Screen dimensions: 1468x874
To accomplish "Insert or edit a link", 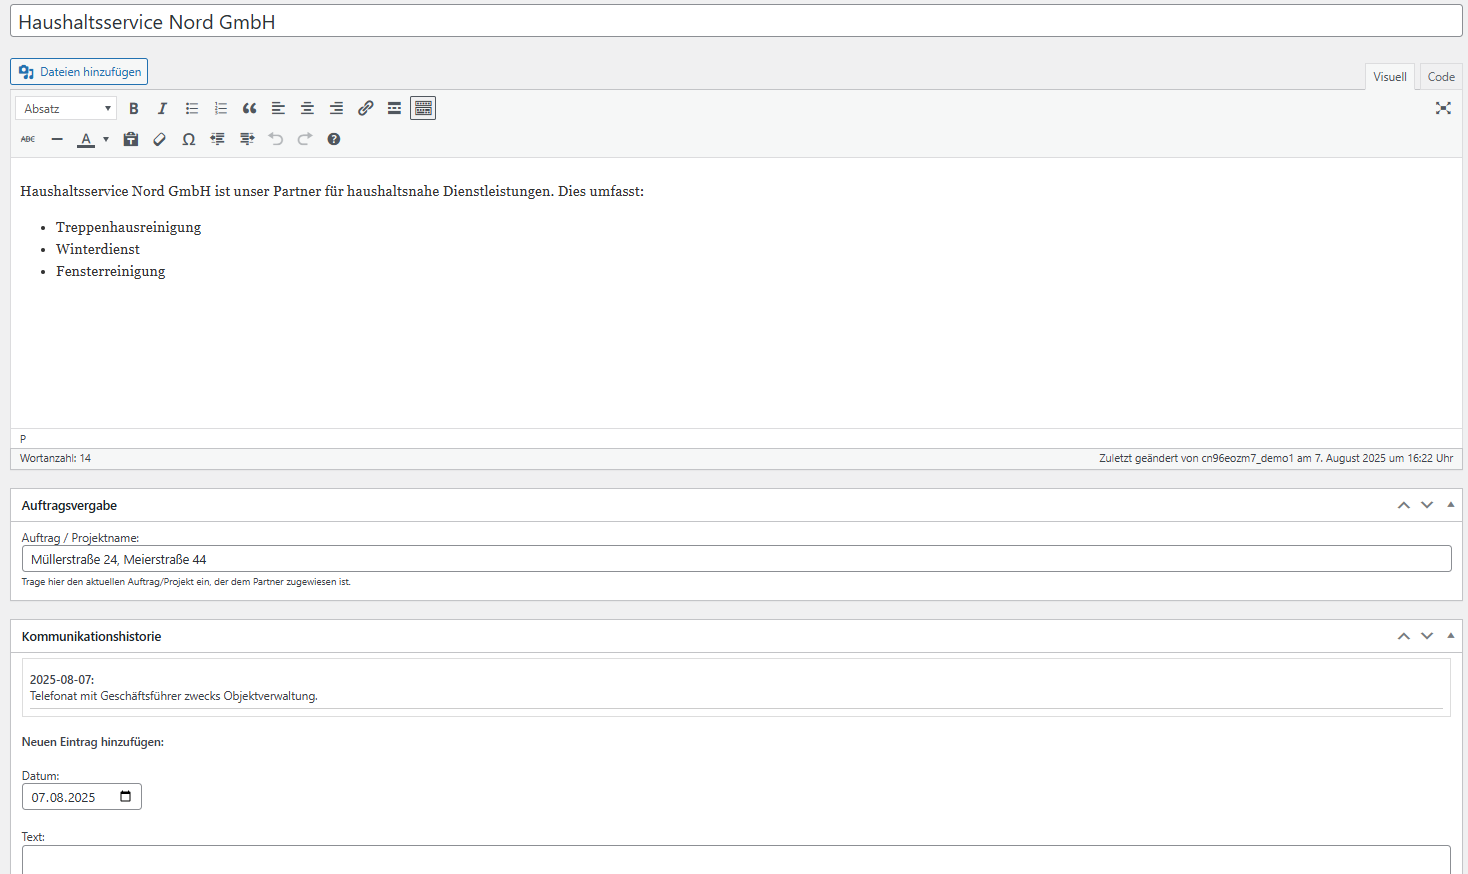I will click(366, 108).
